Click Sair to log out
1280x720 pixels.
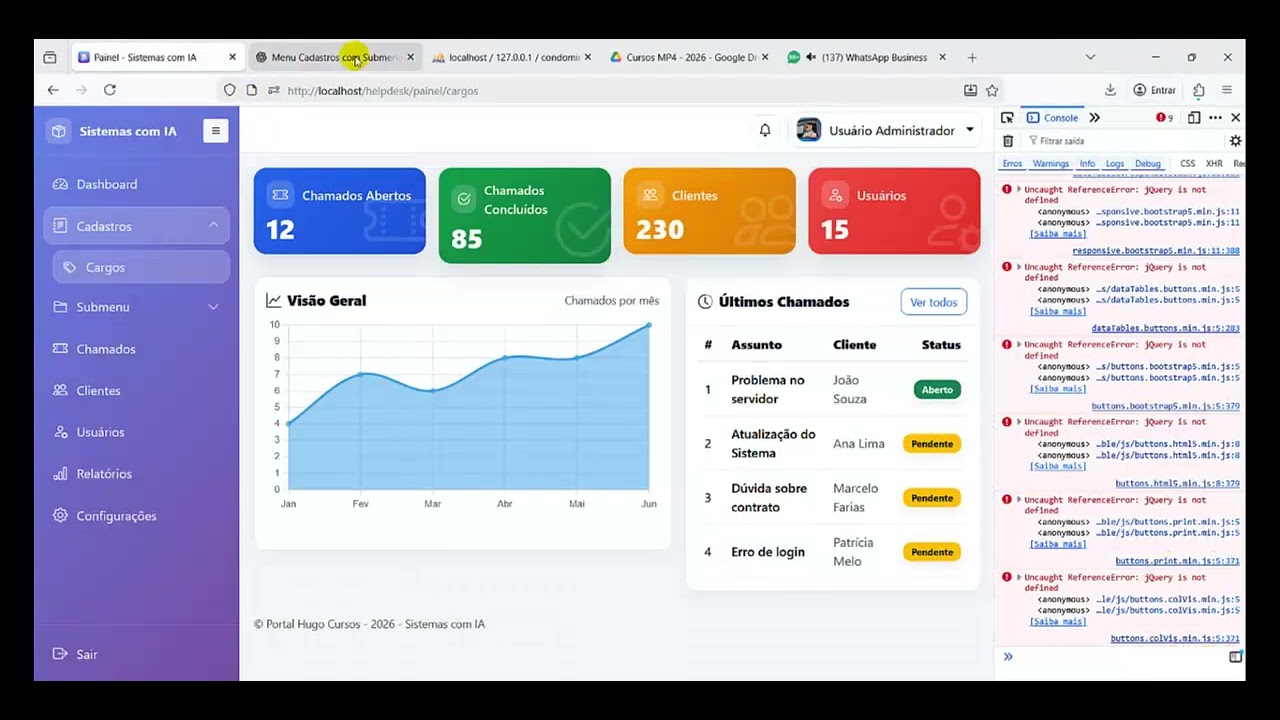76,654
